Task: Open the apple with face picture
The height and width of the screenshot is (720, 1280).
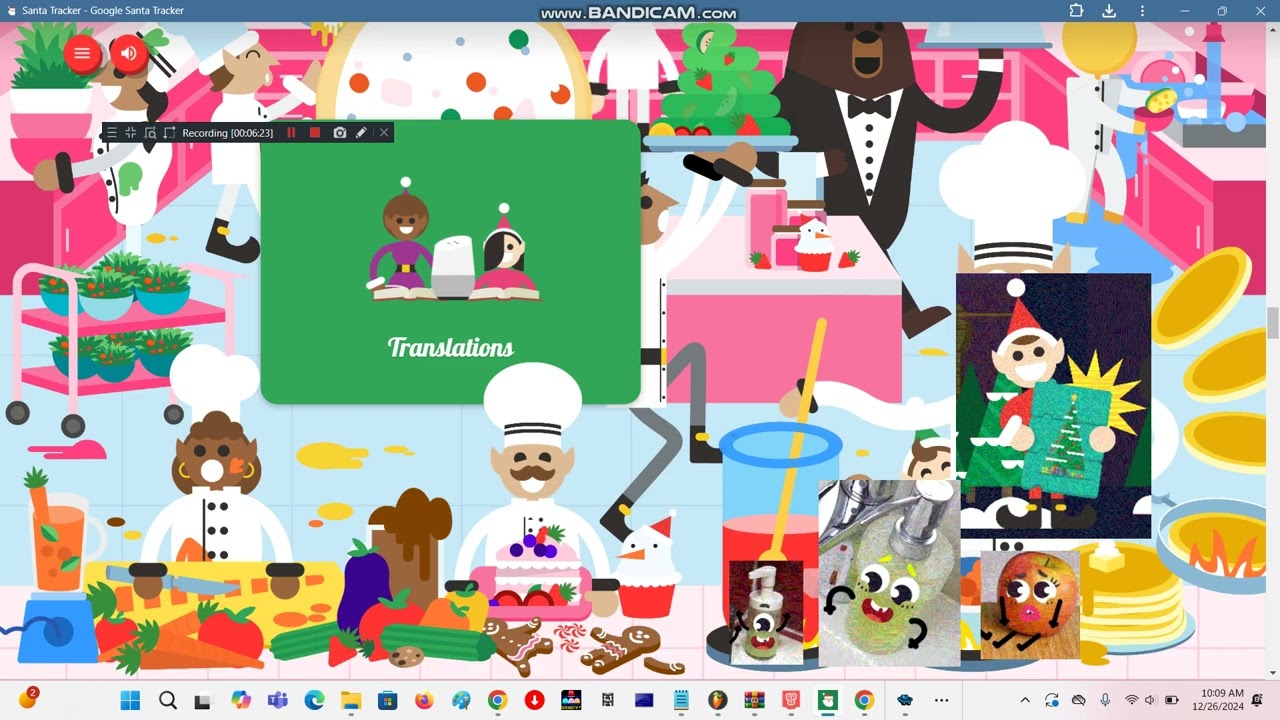Action: [1030, 604]
